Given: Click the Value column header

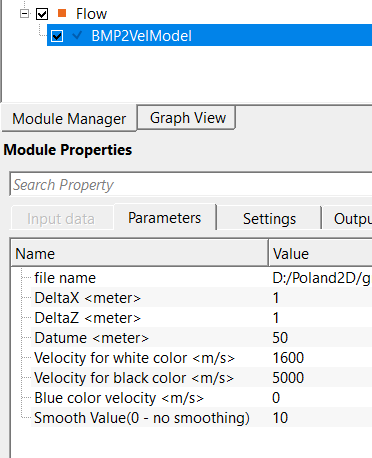Looking at the screenshot, I should click(x=320, y=254).
